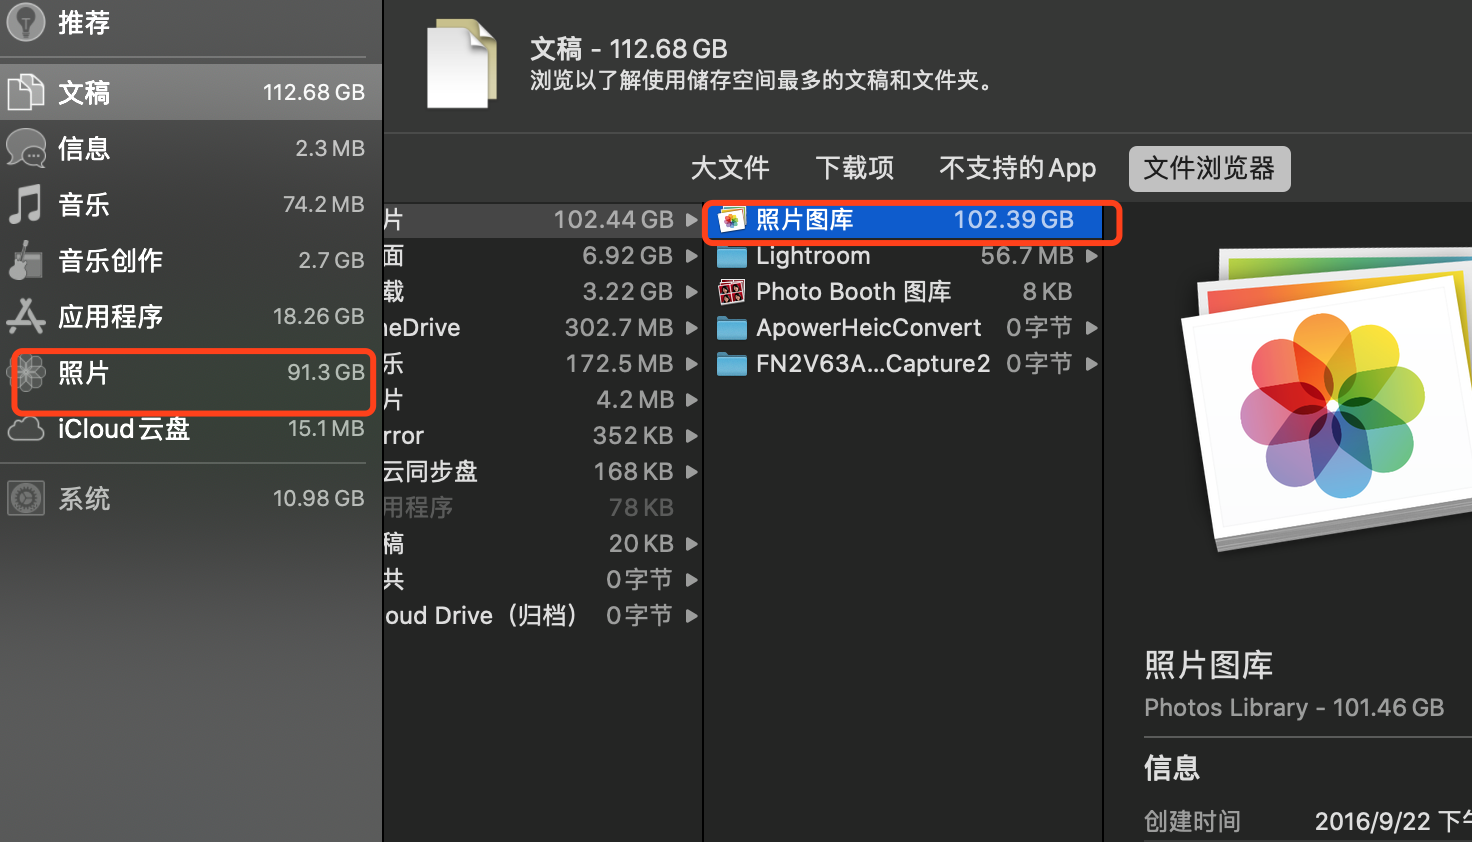The image size is (1472, 842).
Task: Expand the 102.44 GB folder arrow
Action: 692,220
